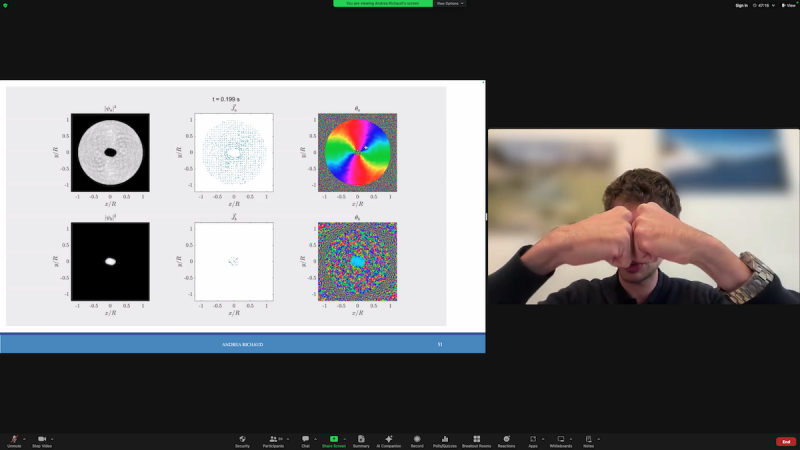The image size is (800, 450).
Task: Click the red End meeting button
Action: click(x=786, y=442)
